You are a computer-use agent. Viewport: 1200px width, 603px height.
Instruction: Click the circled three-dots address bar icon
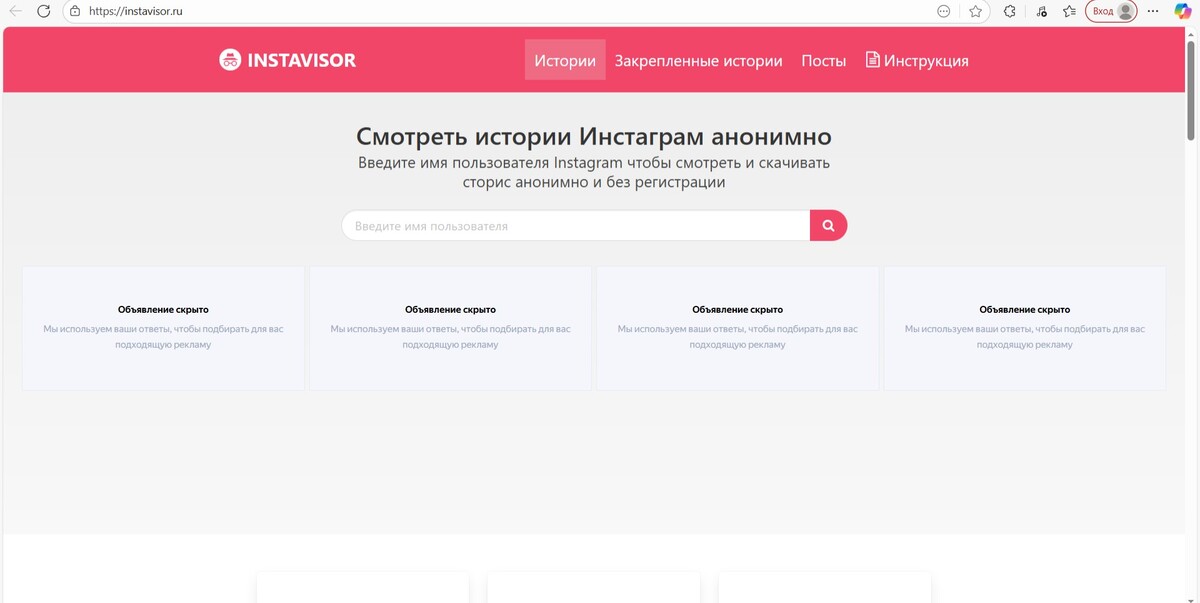click(x=944, y=12)
